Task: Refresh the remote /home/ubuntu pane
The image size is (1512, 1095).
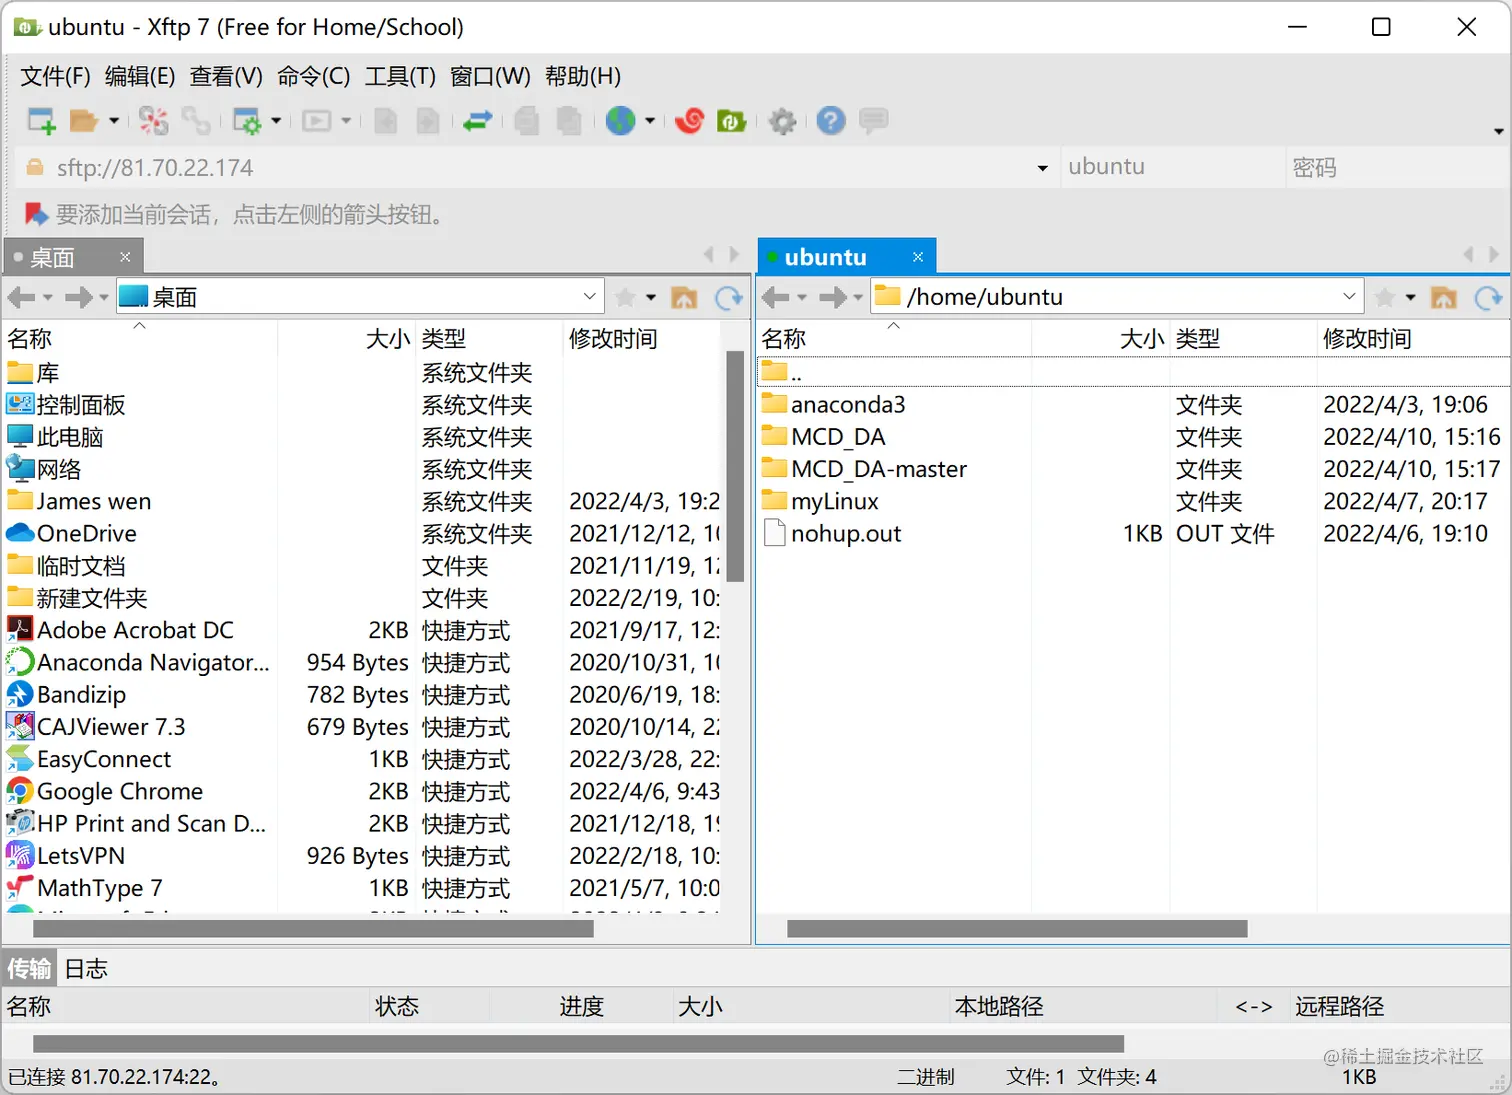Action: (1488, 297)
